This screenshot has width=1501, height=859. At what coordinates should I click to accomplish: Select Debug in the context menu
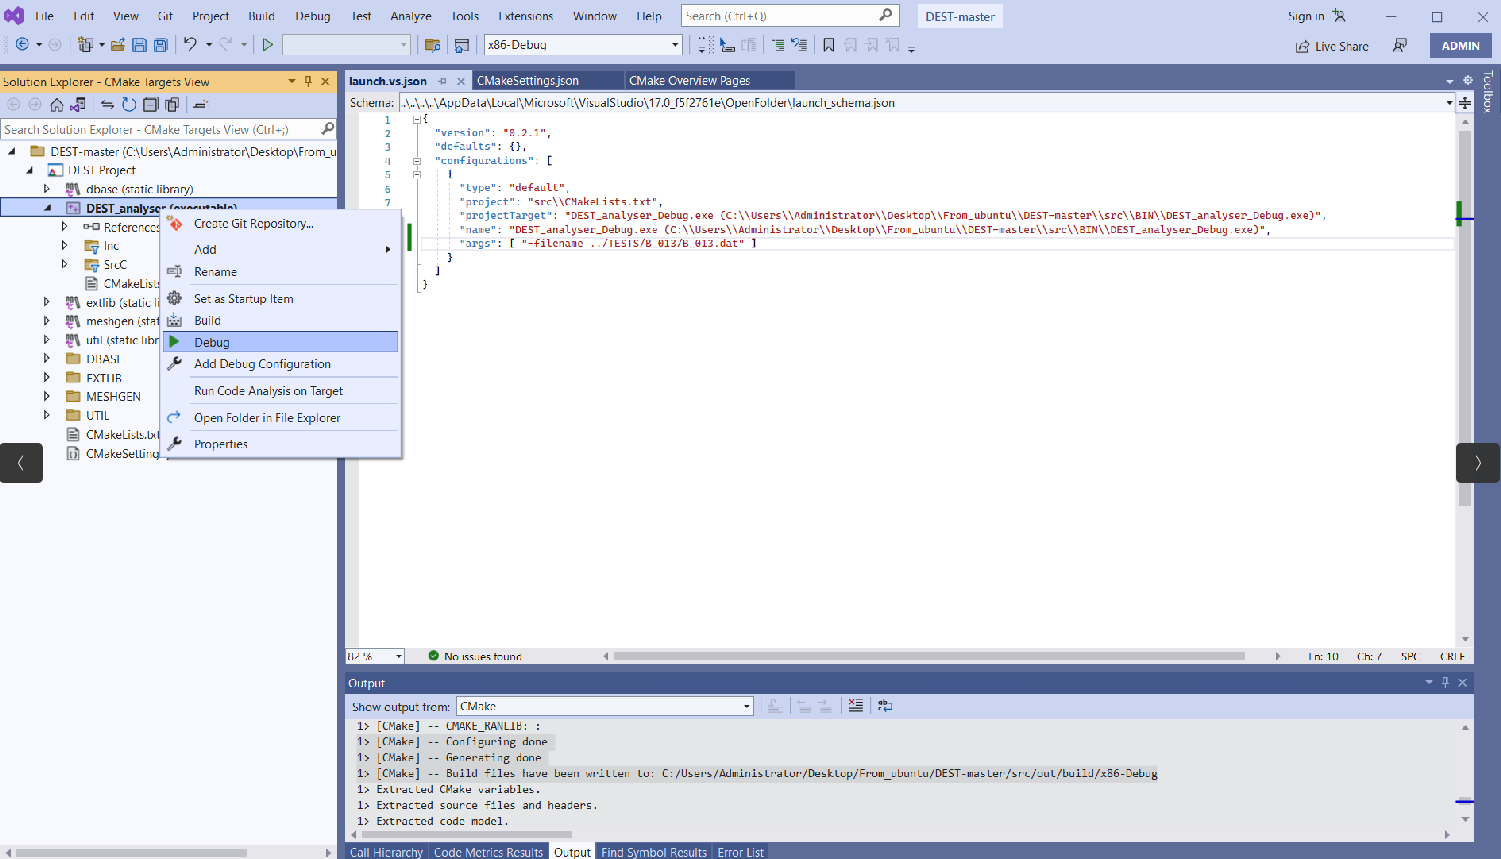280,342
